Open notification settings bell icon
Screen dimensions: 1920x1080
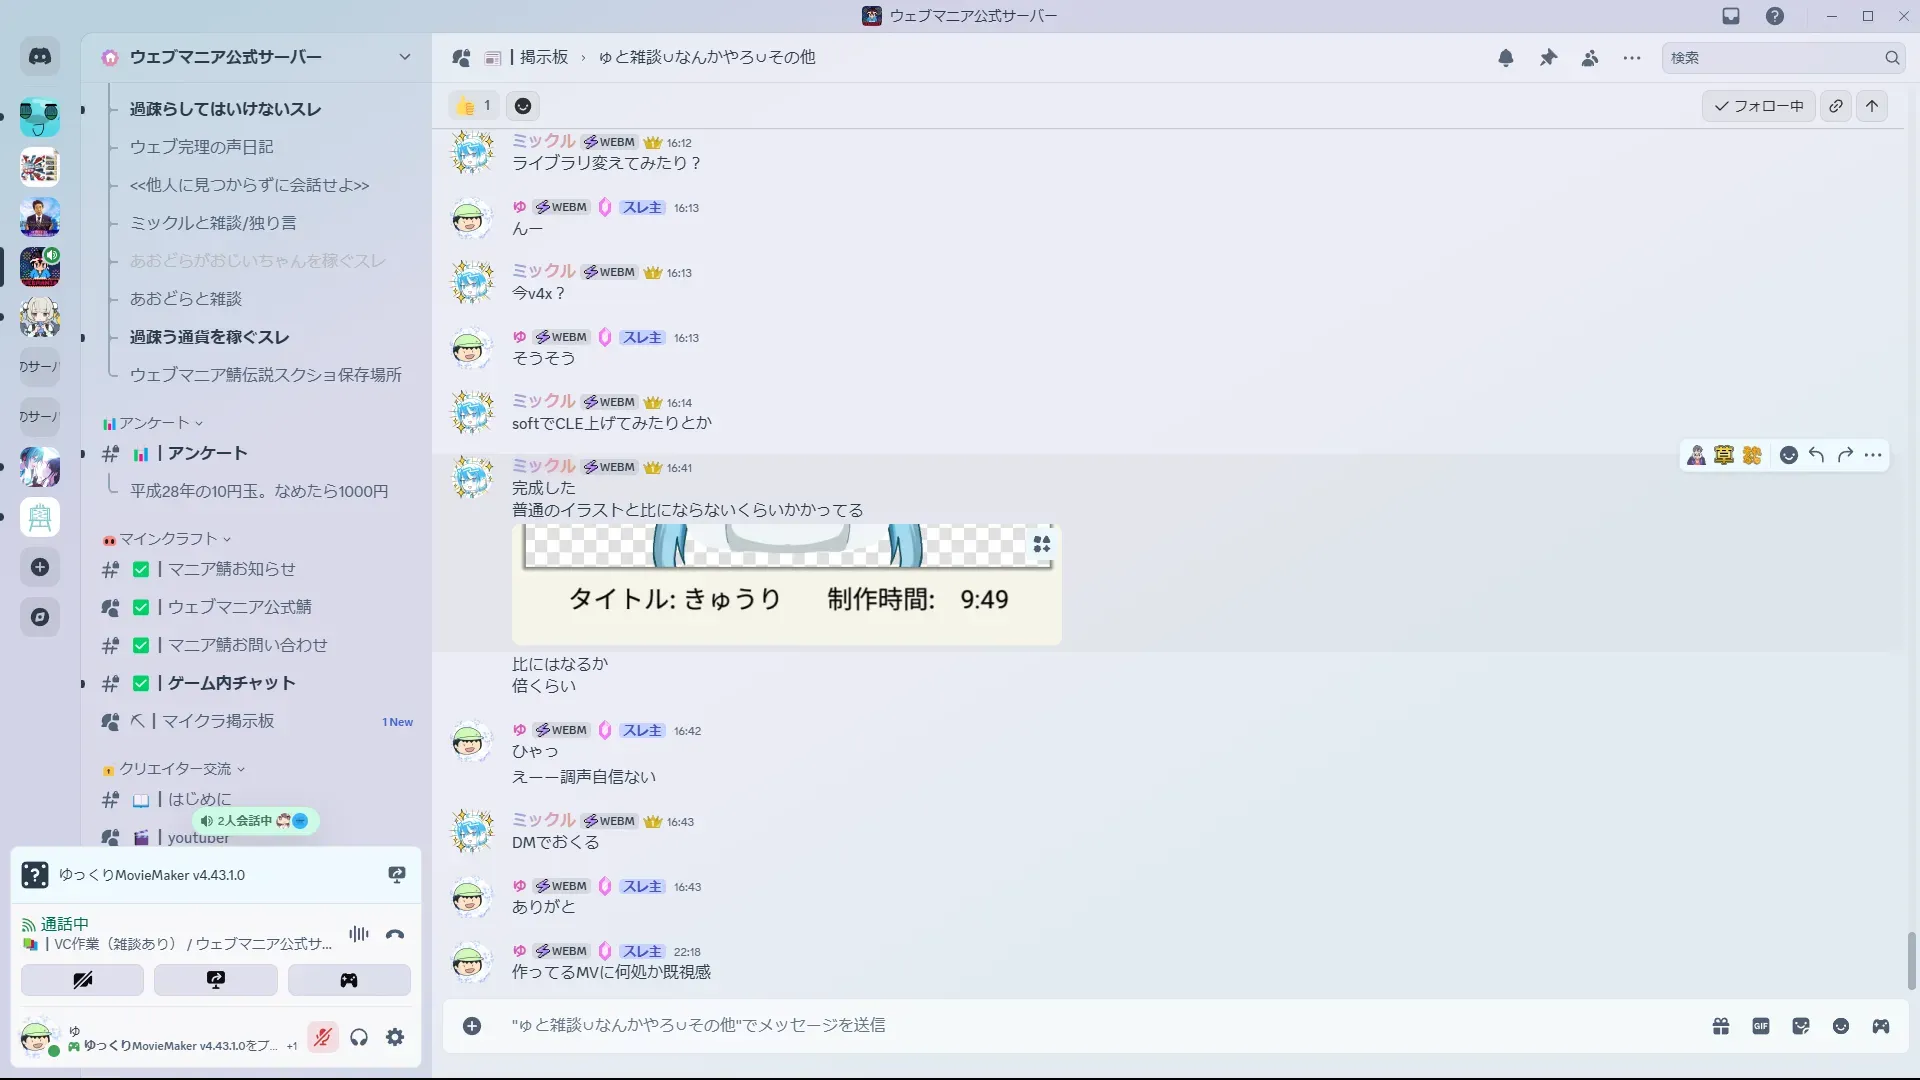[1506, 58]
